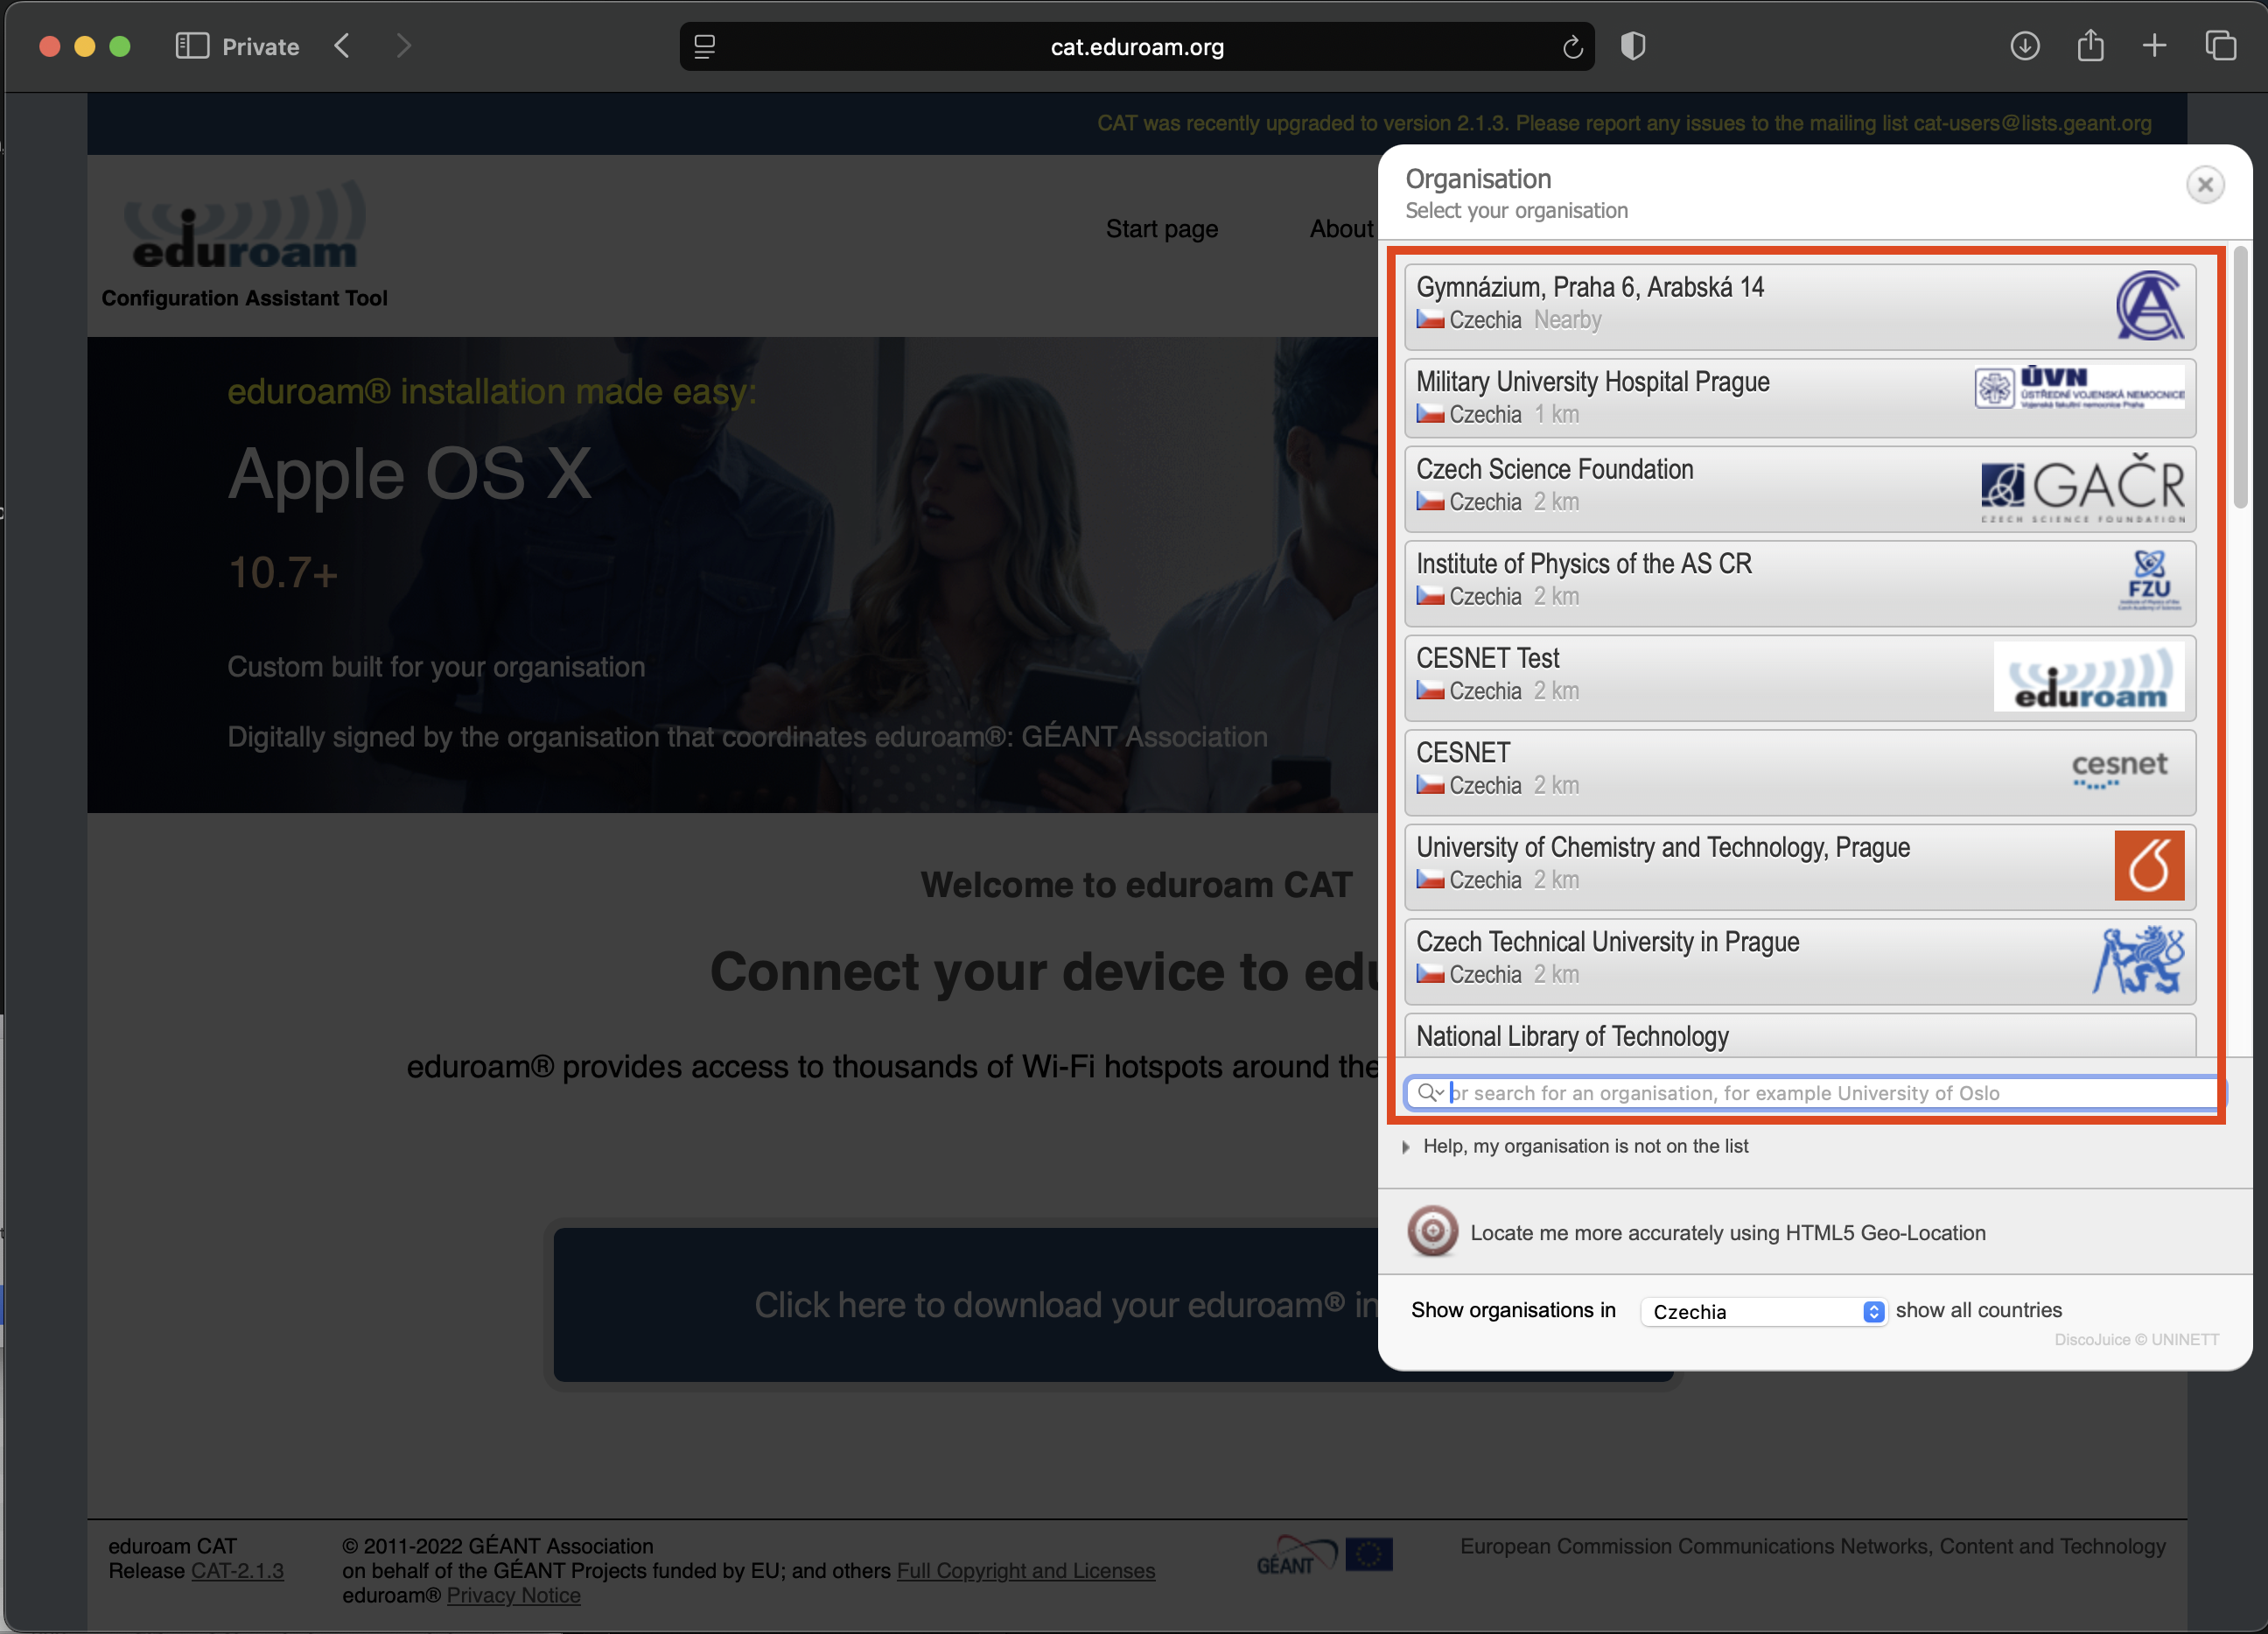Open a new tab with plus button
The width and height of the screenshot is (2268, 1634).
2155,46
